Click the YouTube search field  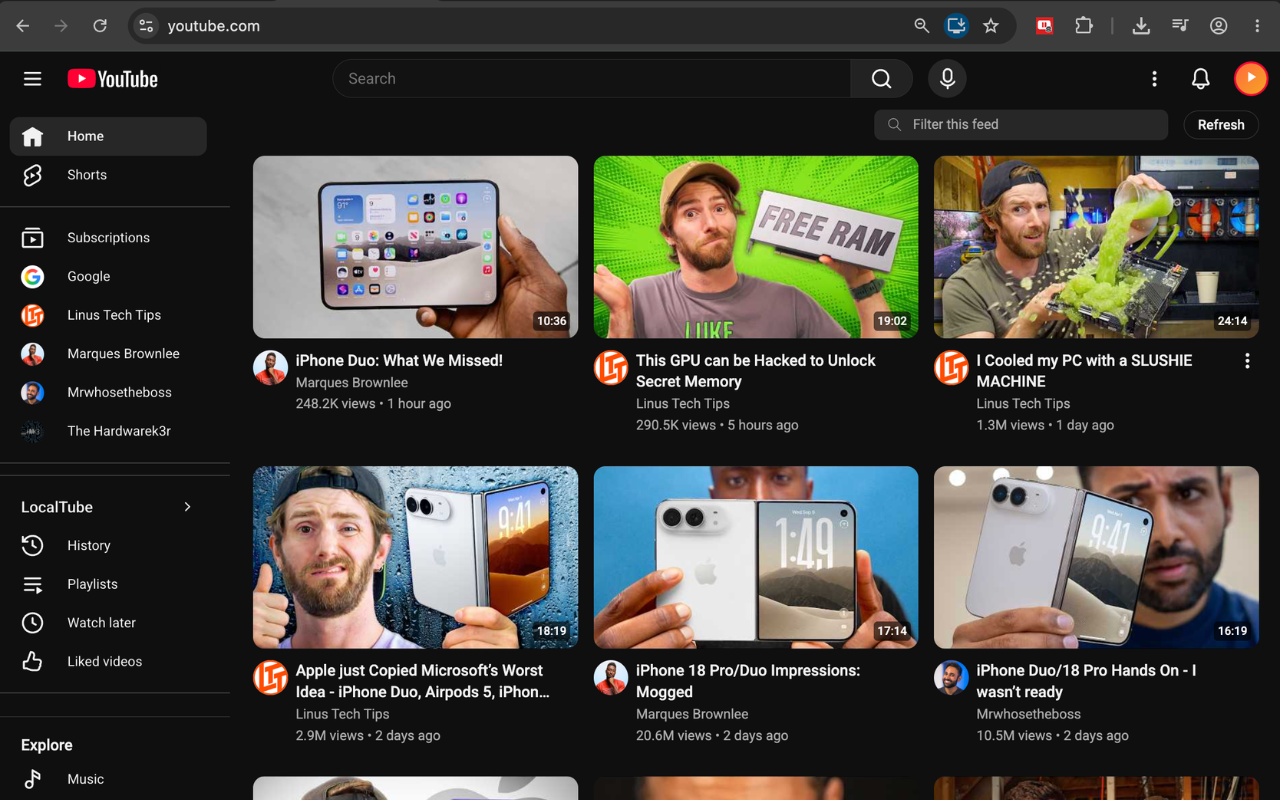click(592, 79)
